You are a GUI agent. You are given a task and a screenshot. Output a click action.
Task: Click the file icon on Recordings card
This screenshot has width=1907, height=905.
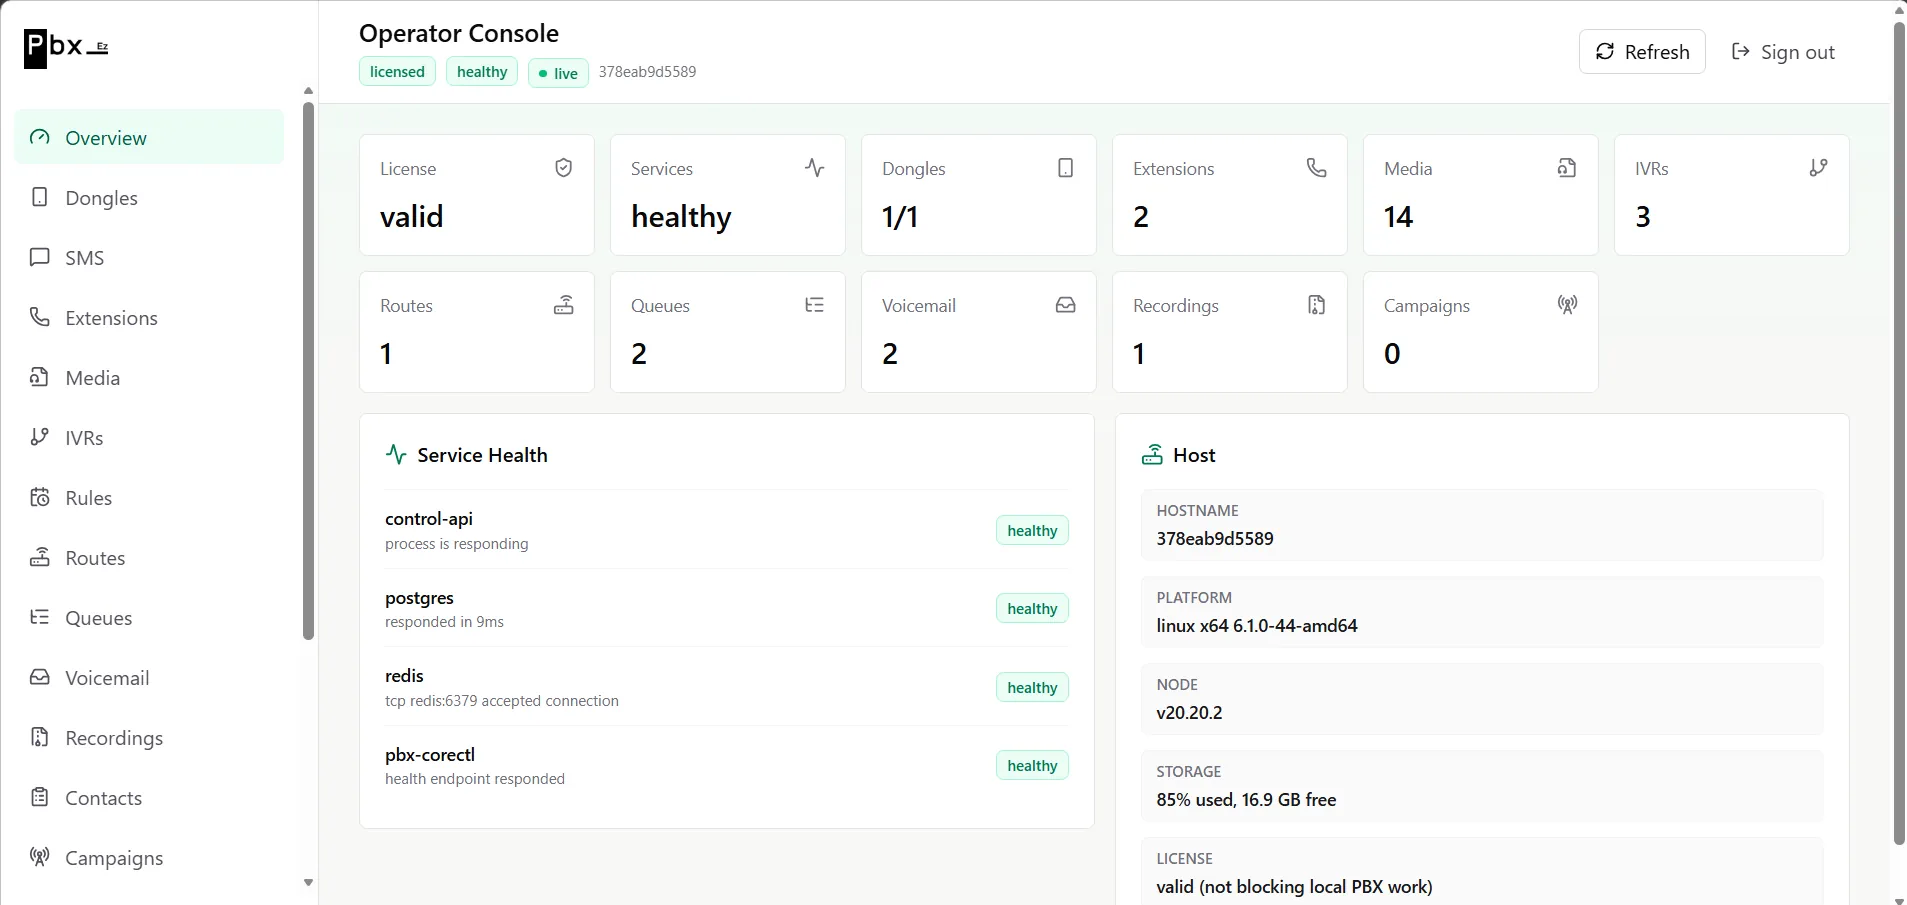click(x=1317, y=305)
